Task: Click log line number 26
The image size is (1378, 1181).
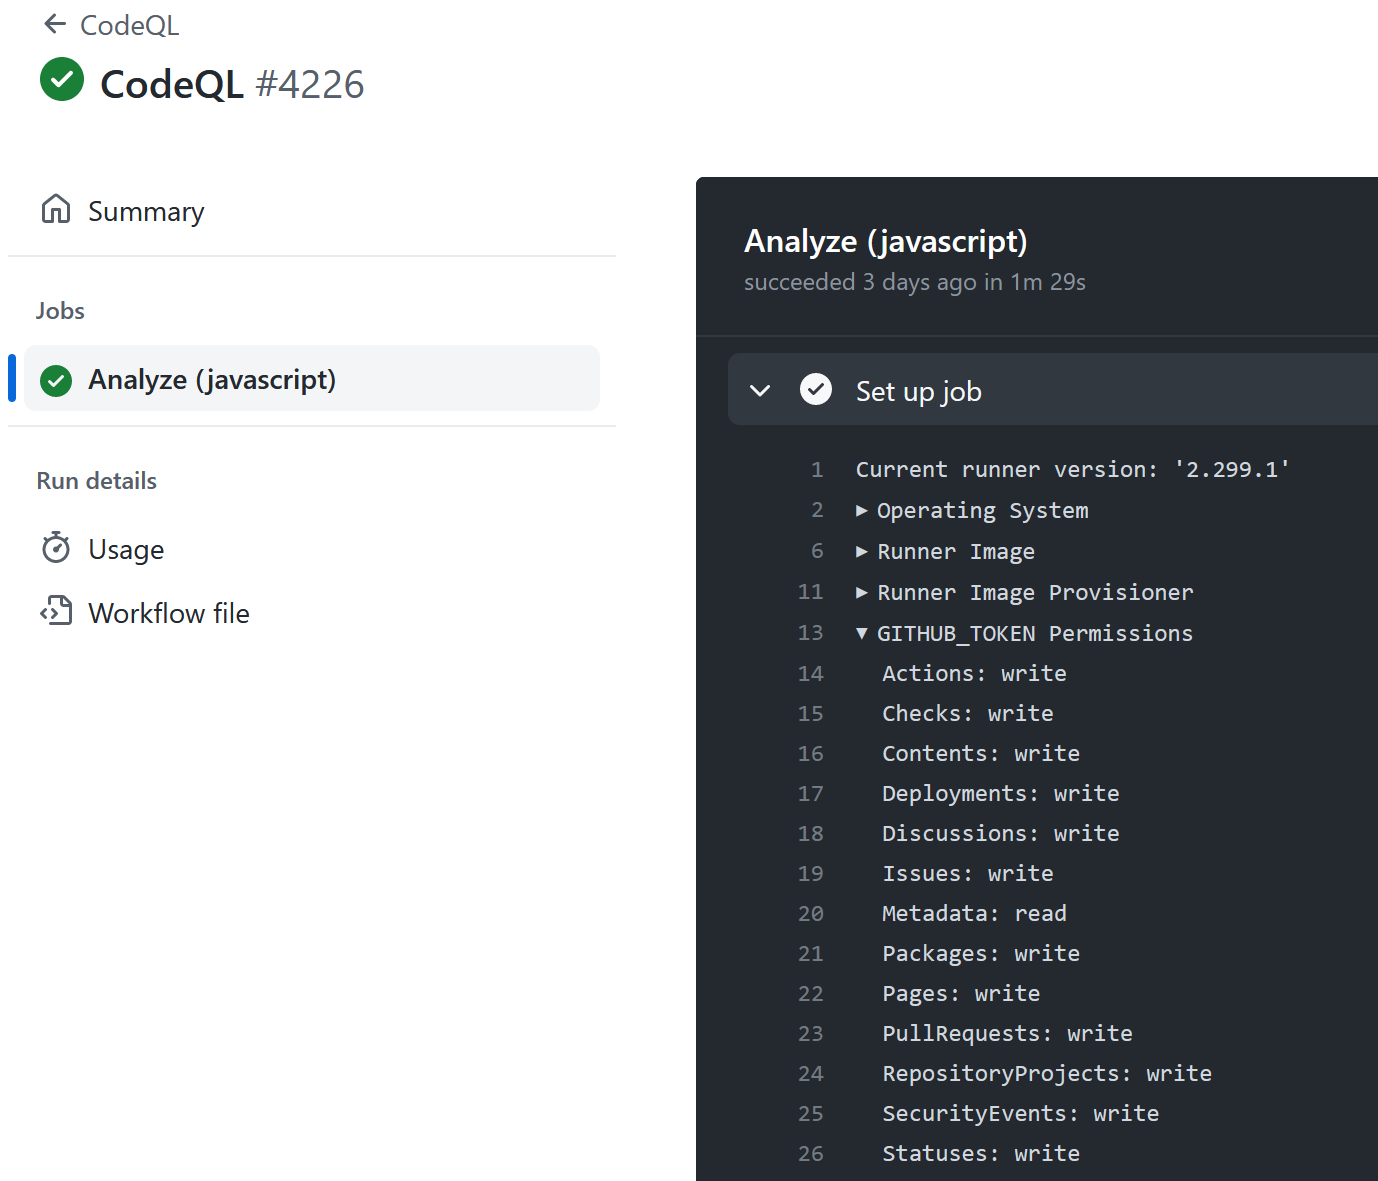Action: [810, 1153]
